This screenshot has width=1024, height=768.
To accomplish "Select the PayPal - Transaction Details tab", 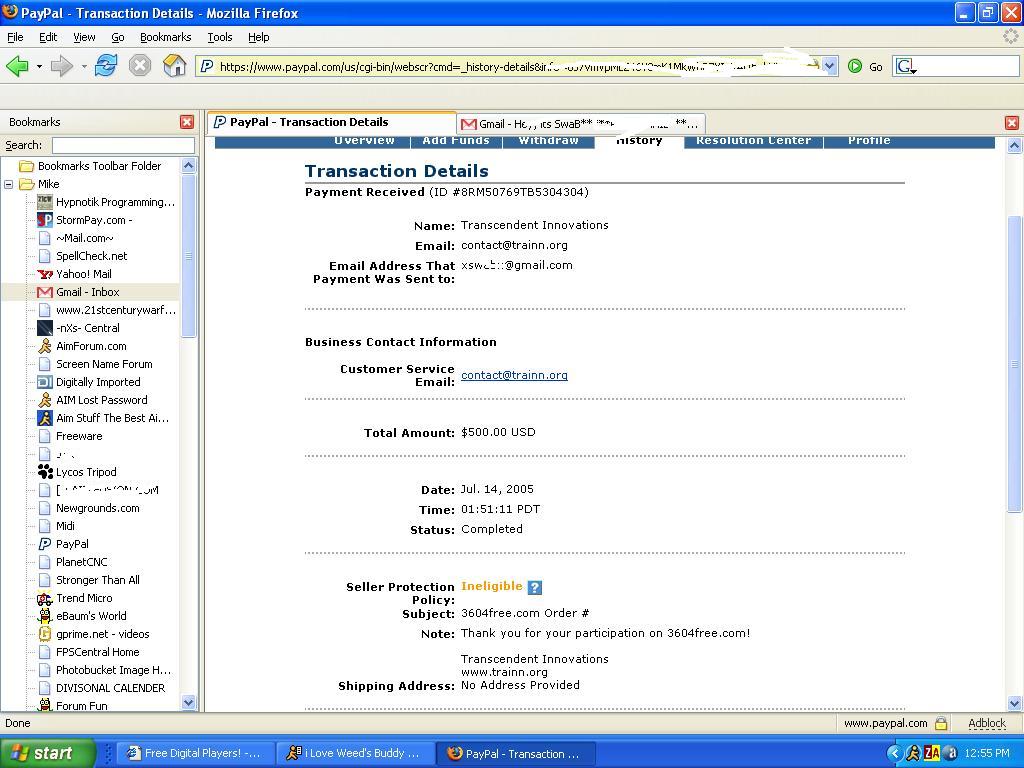I will pos(332,122).
